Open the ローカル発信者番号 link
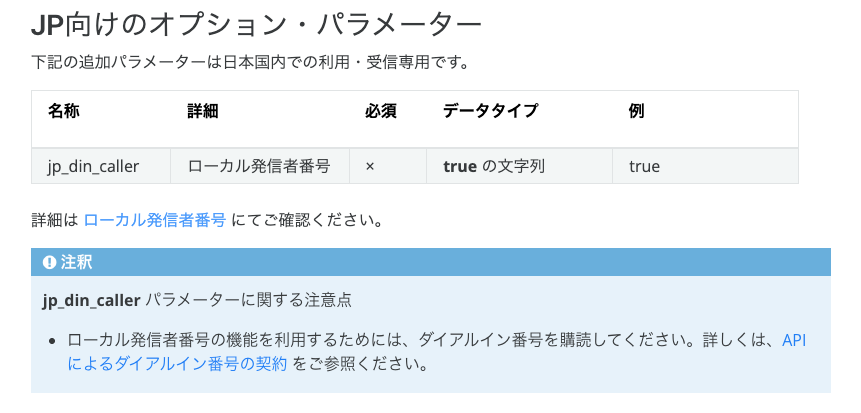Viewport: 861px width, 413px height. click(155, 221)
